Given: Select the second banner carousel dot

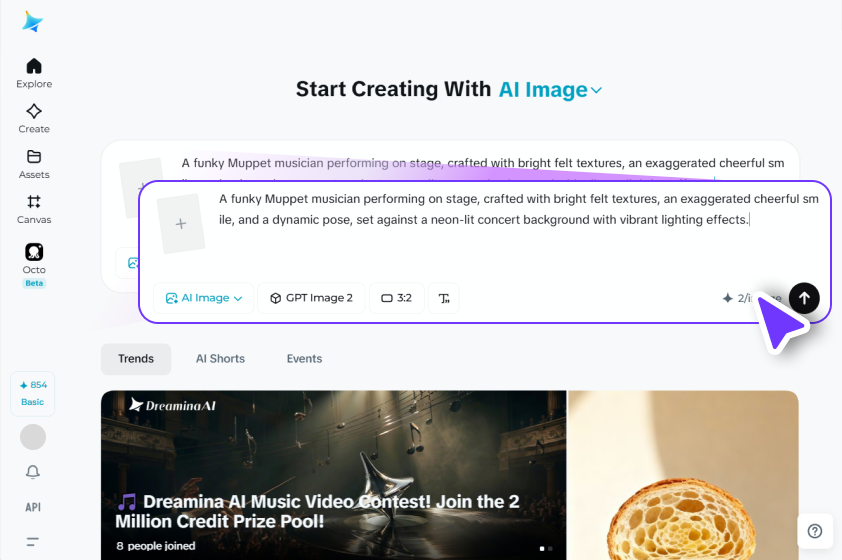Looking at the screenshot, I should 550,549.
